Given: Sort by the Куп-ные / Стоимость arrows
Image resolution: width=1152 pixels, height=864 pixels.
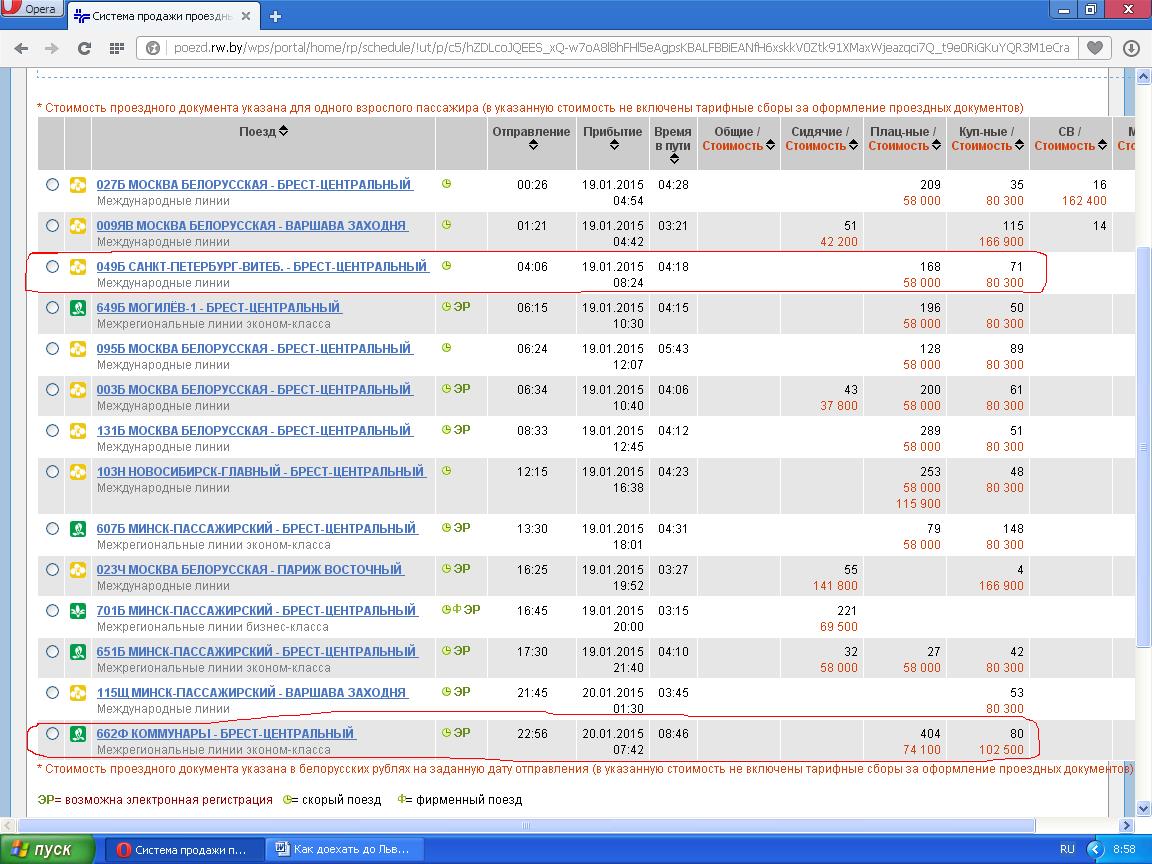Looking at the screenshot, I should click(1019, 145).
